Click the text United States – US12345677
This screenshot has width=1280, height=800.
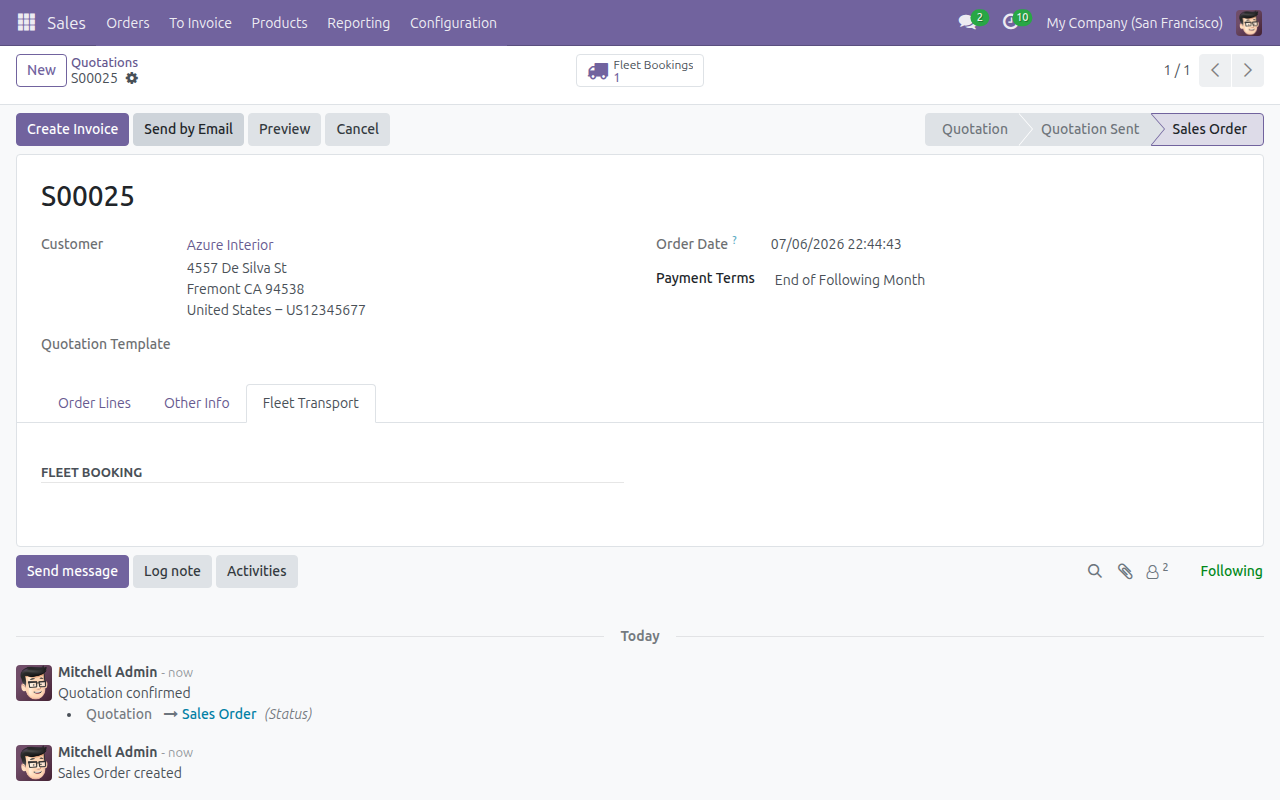tap(276, 310)
